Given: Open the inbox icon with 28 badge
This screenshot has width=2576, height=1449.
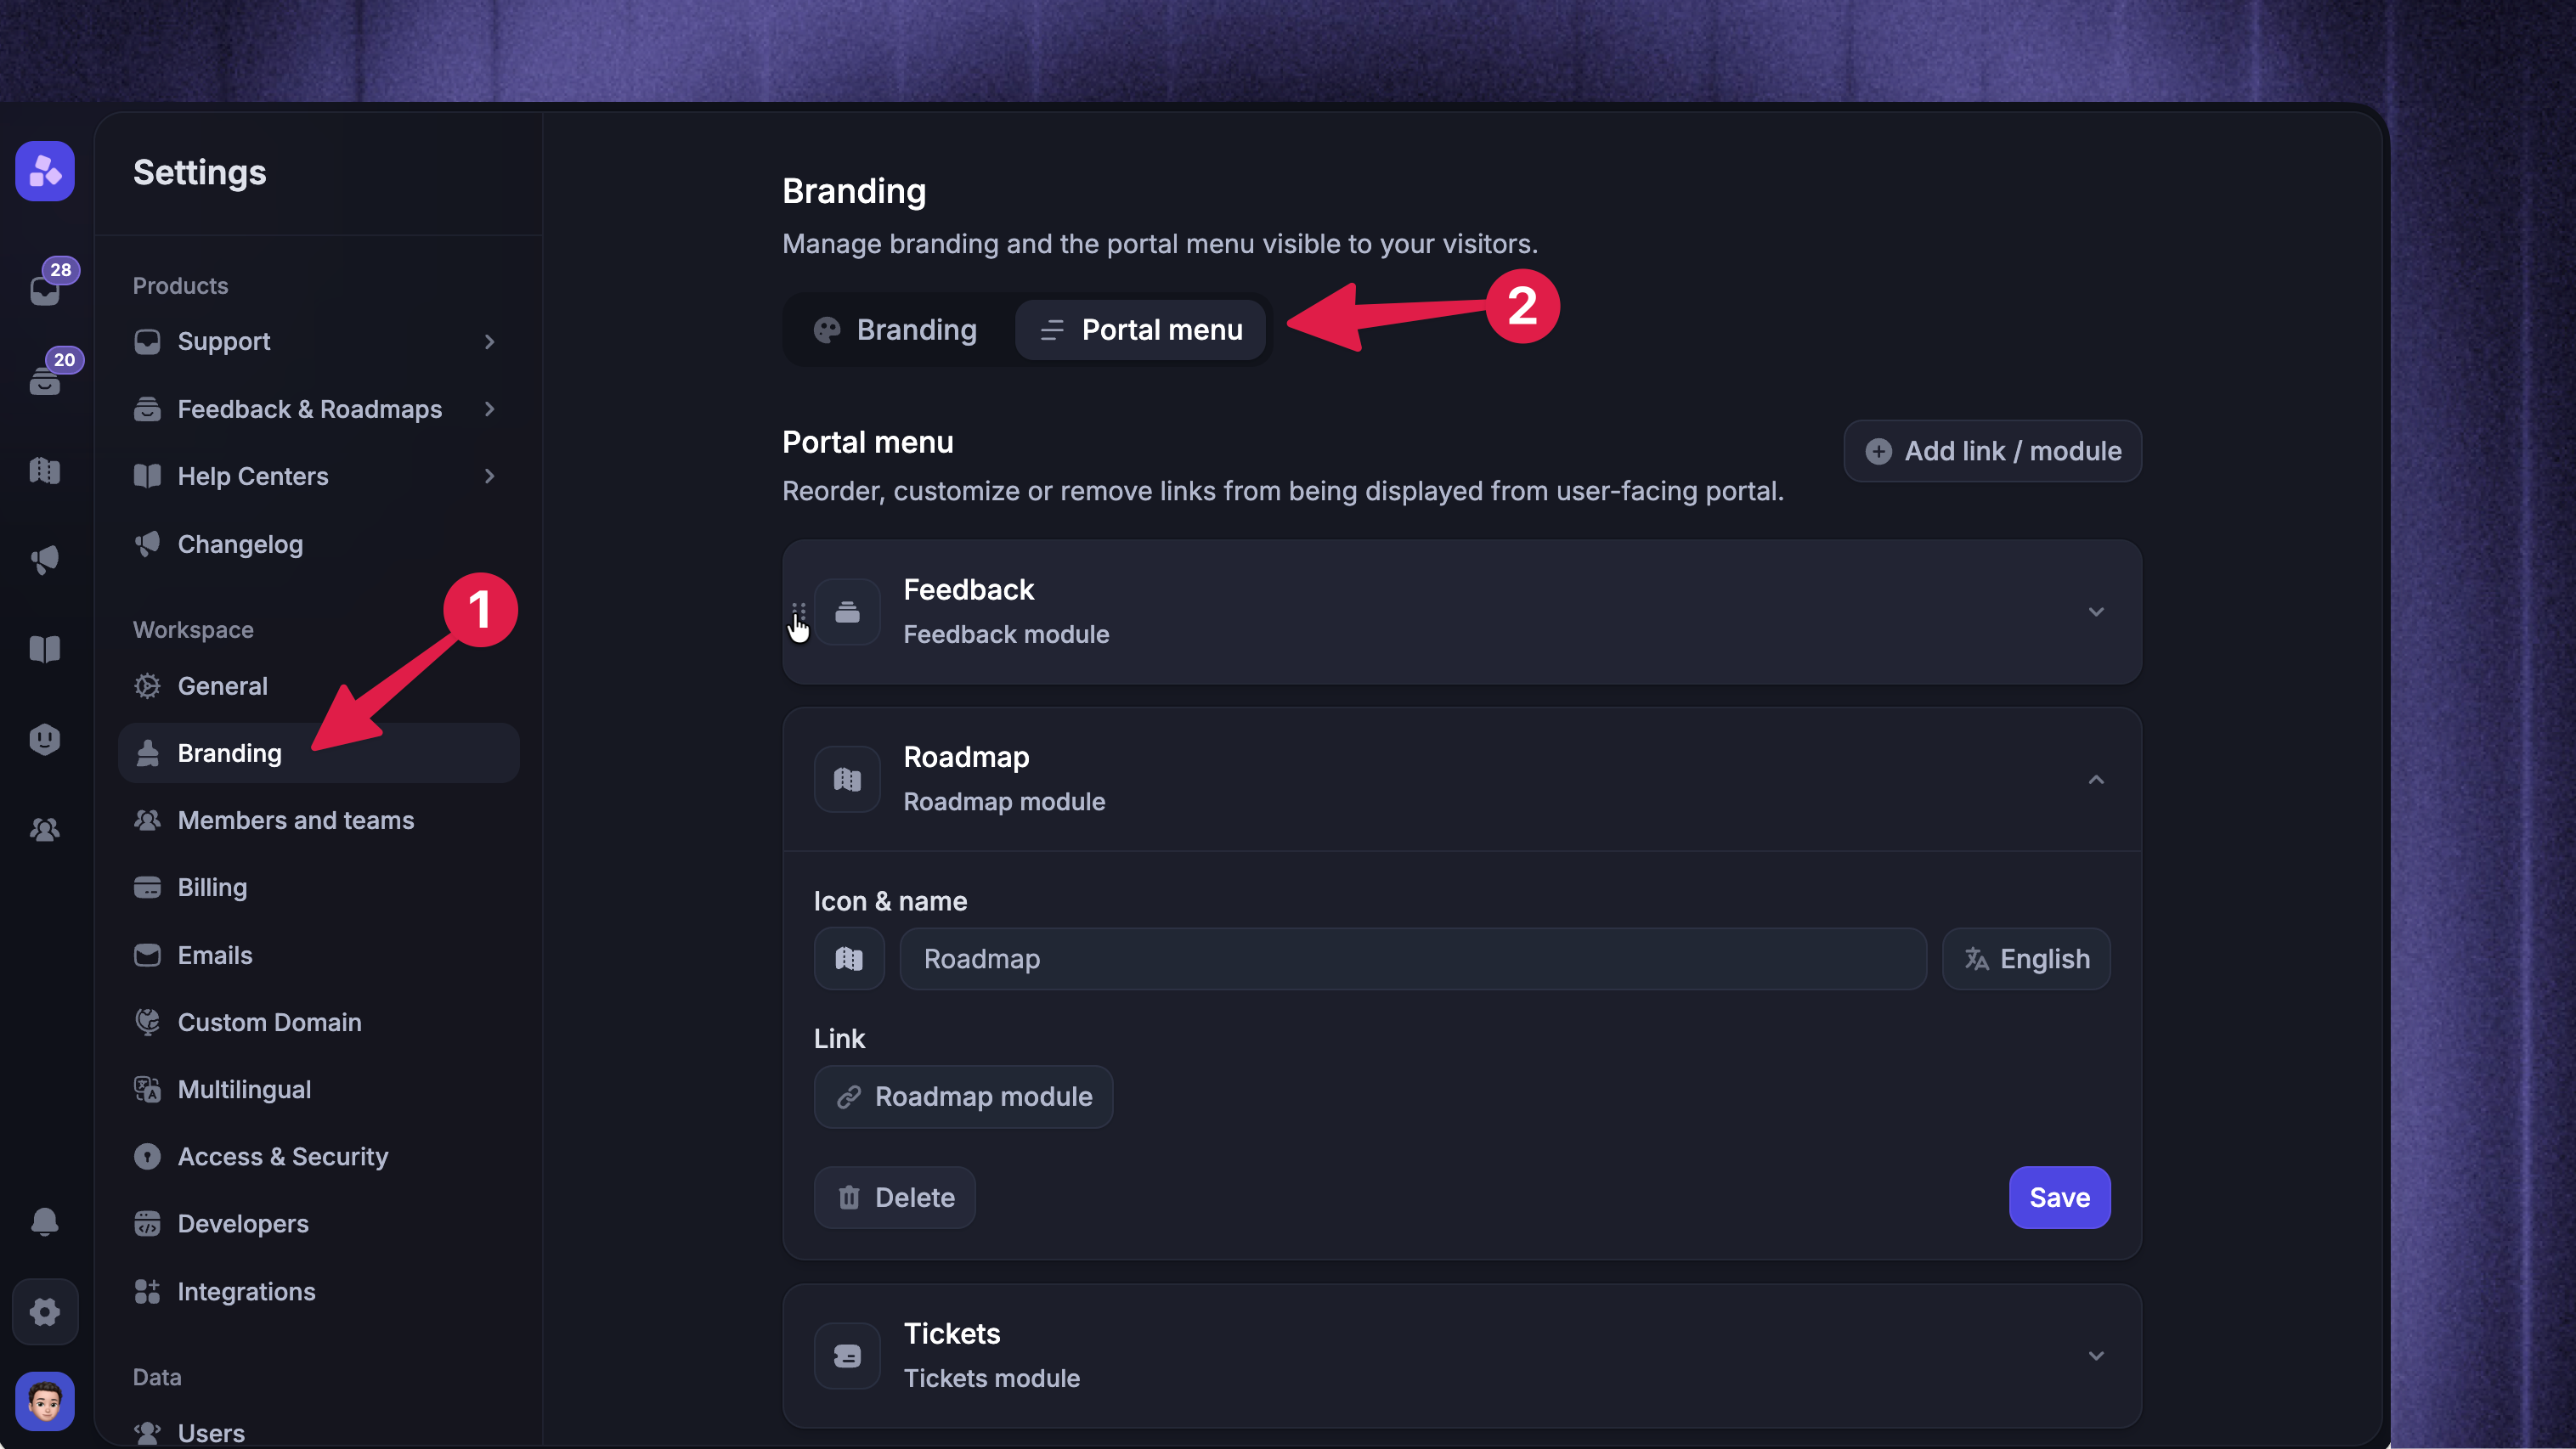Looking at the screenshot, I should 45,289.
